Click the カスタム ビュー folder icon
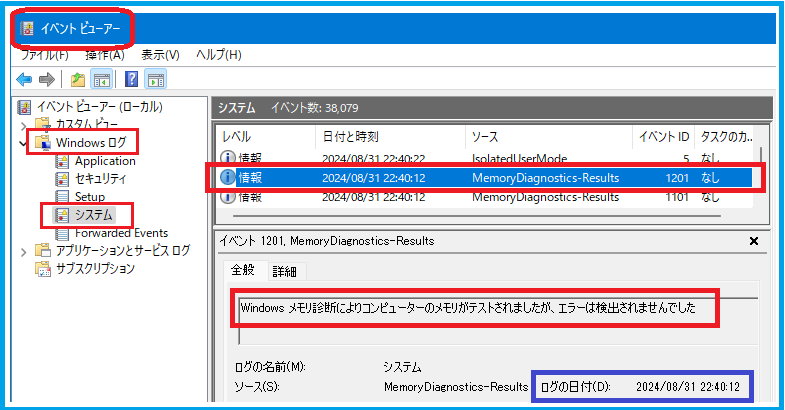Image resolution: width=785 pixels, height=410 pixels. point(43,124)
